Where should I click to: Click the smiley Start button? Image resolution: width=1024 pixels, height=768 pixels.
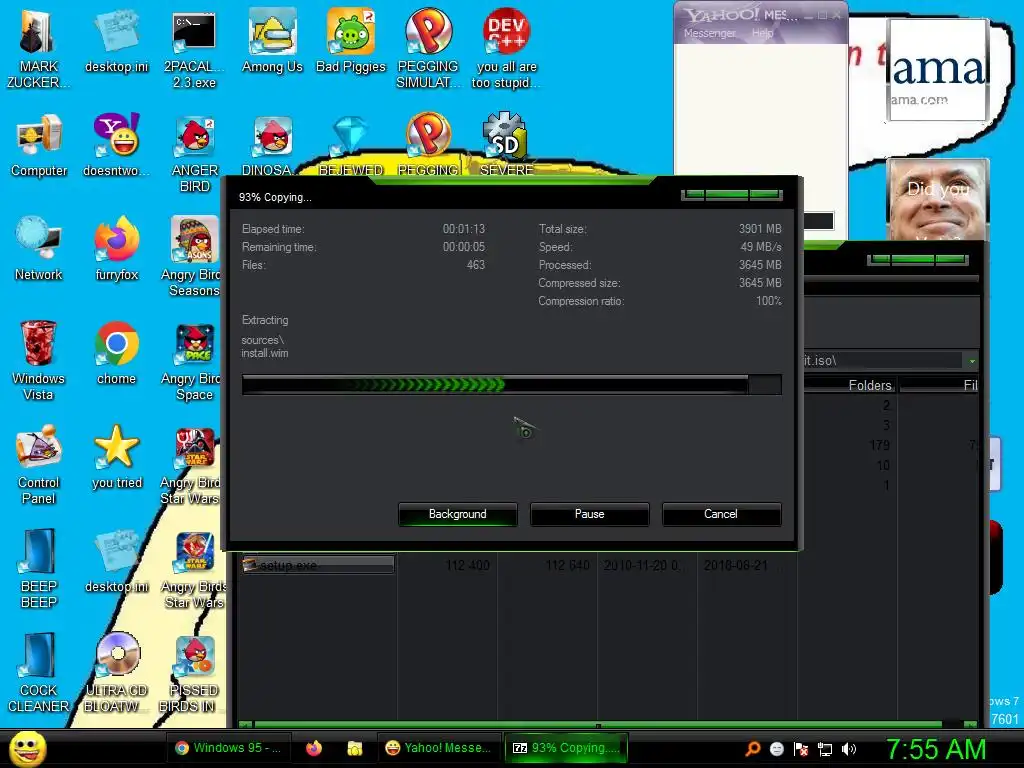point(27,748)
